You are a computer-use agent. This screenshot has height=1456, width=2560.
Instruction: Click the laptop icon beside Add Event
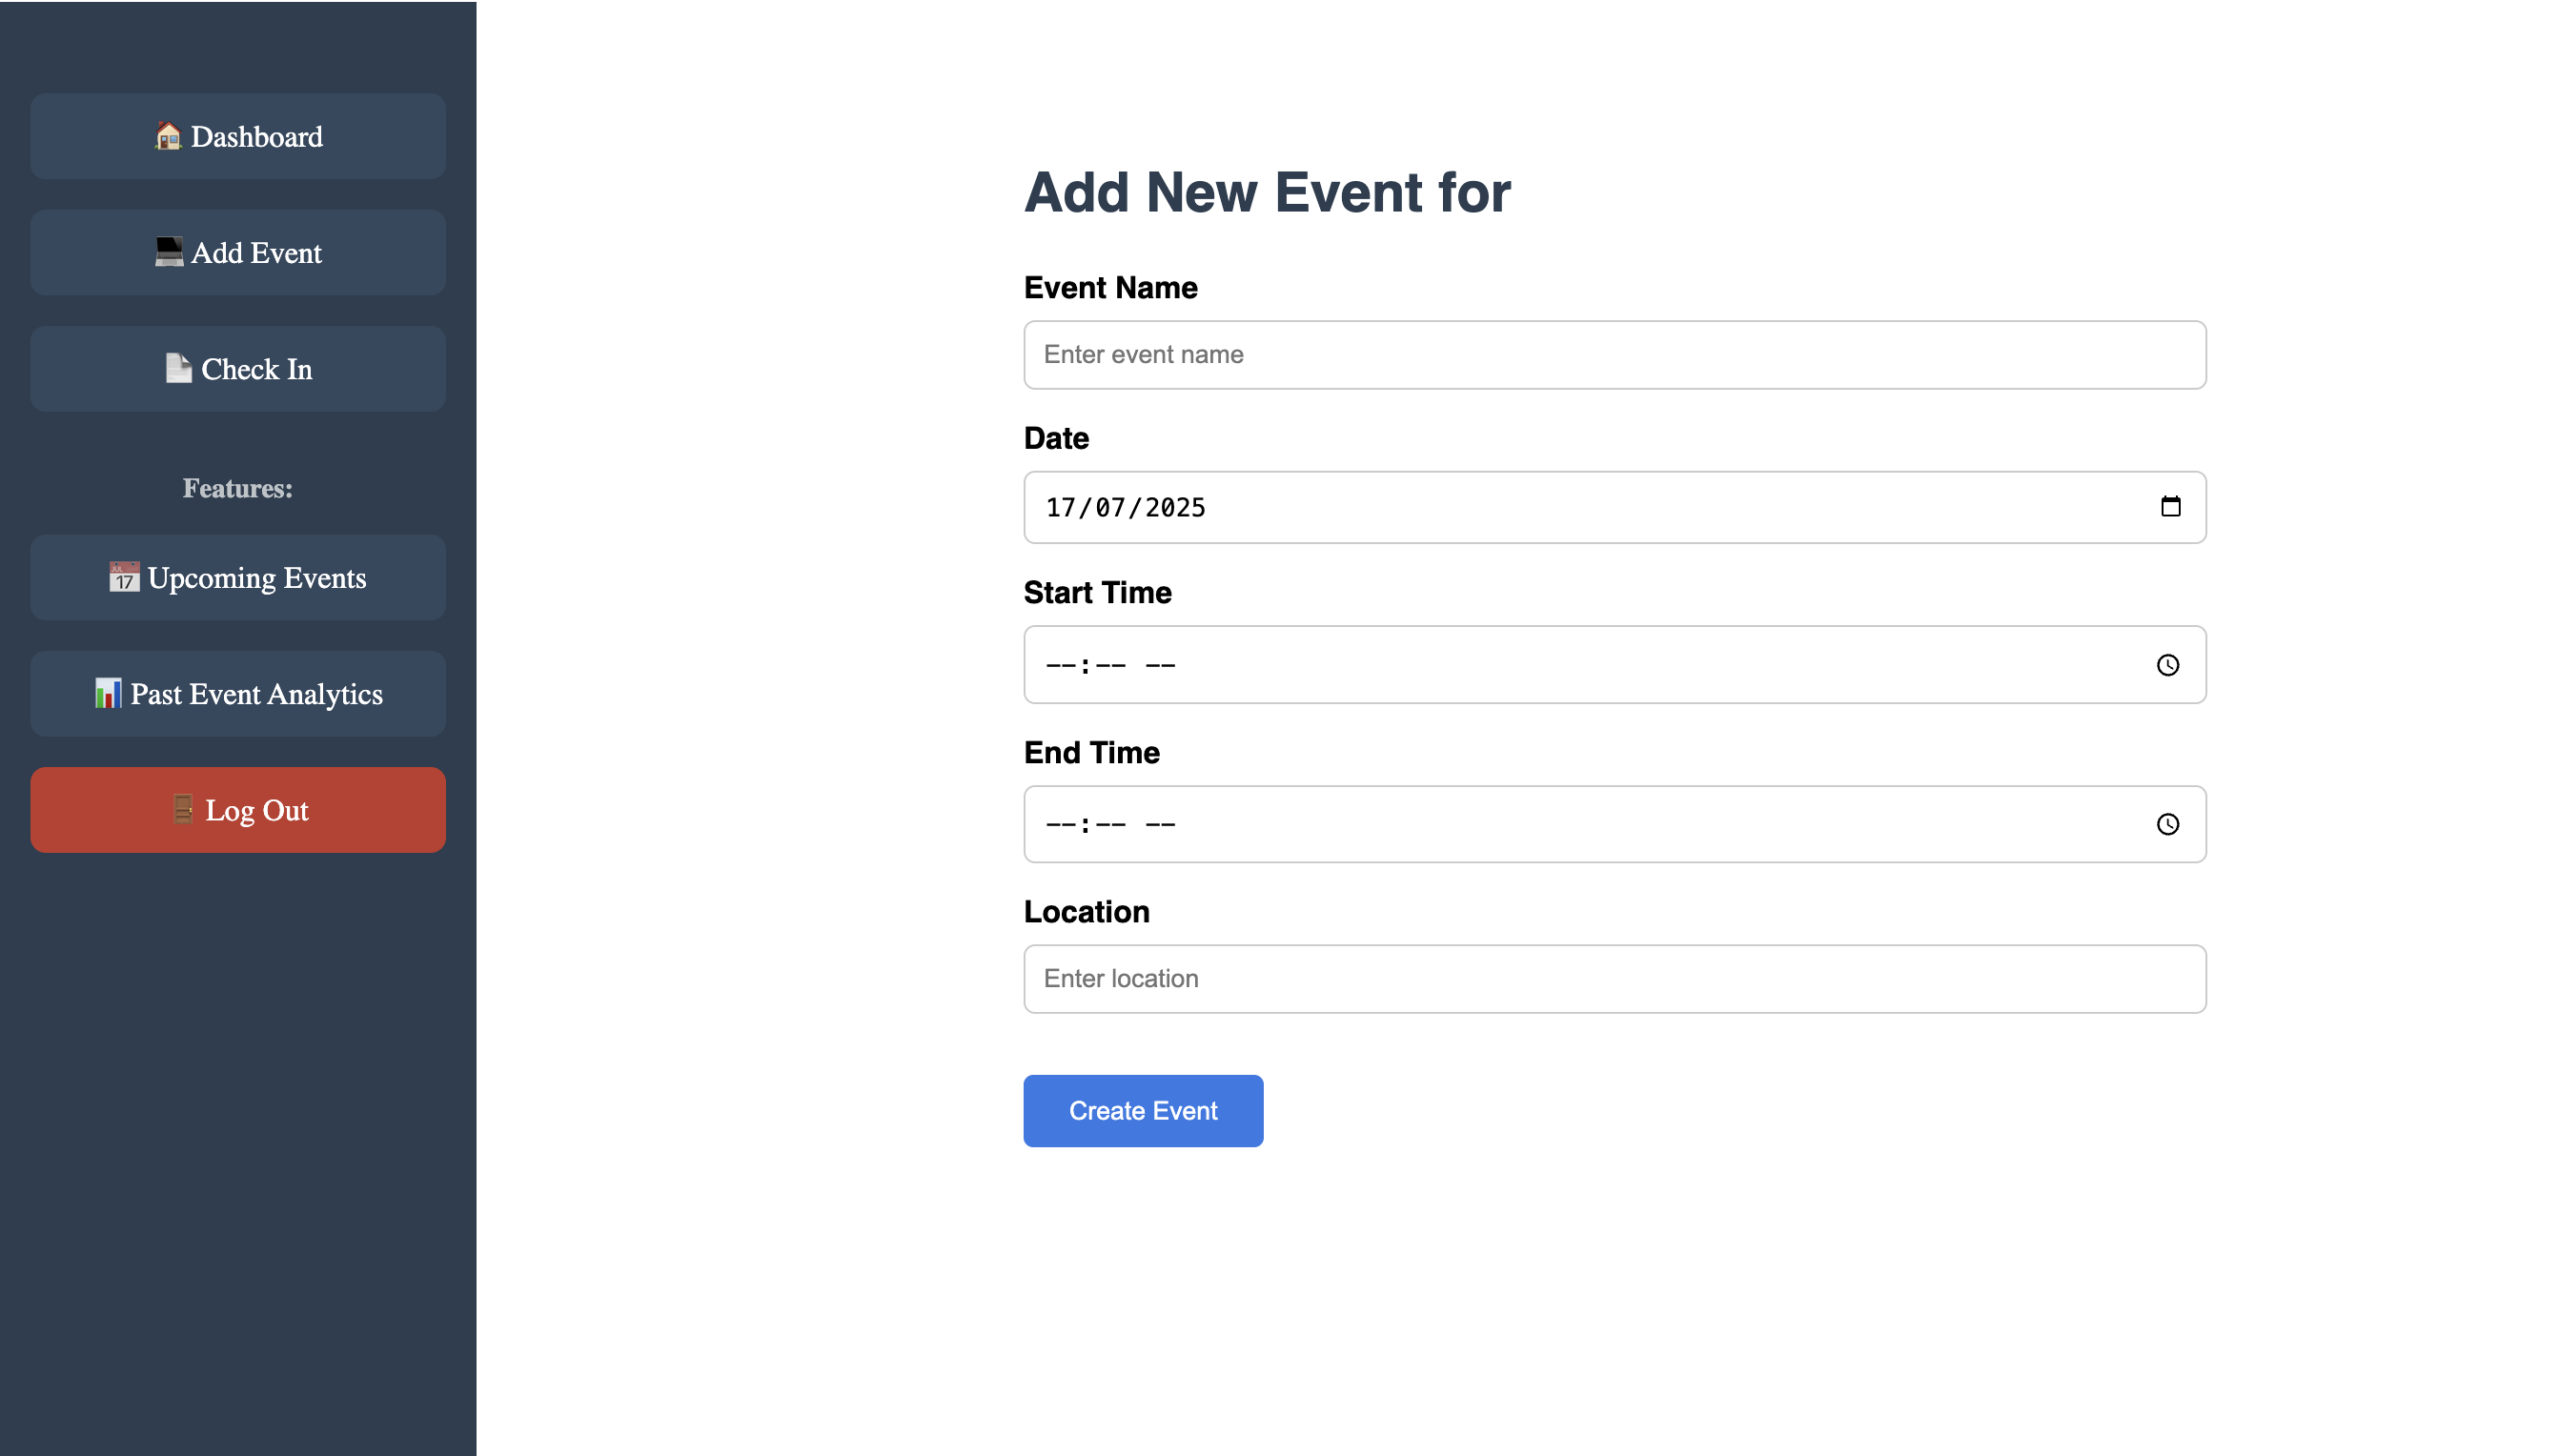[168, 252]
